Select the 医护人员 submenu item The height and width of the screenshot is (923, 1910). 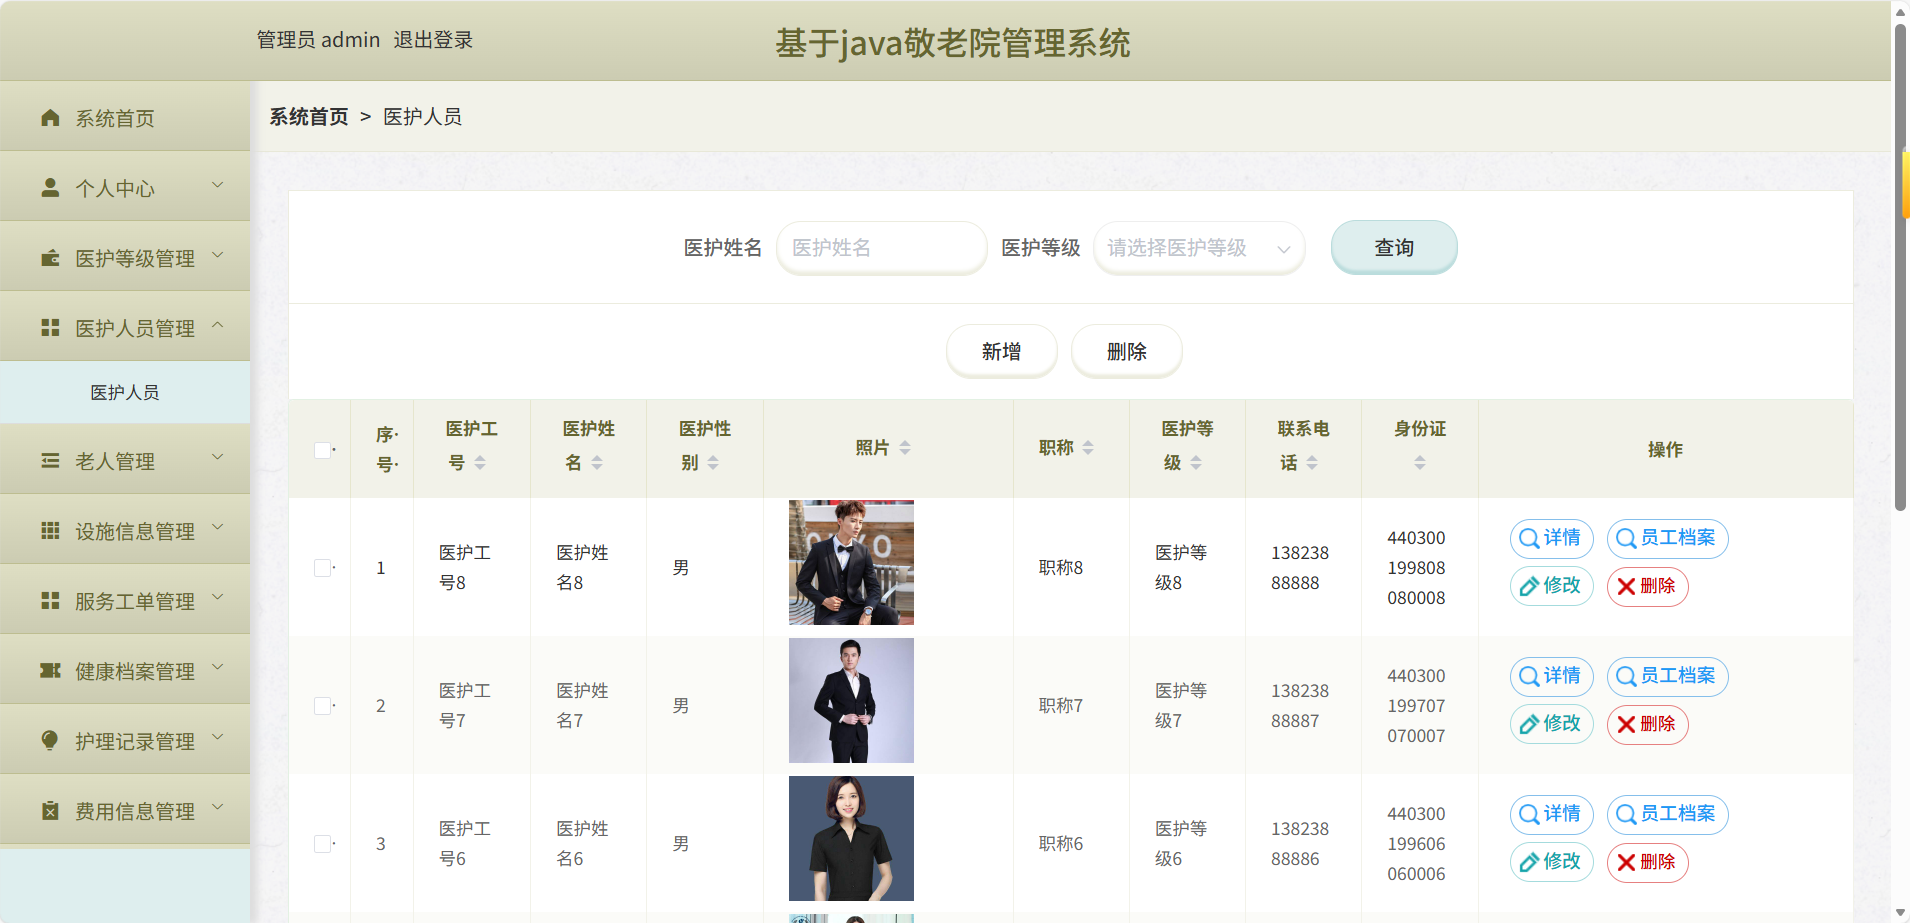pyautogui.click(x=125, y=392)
